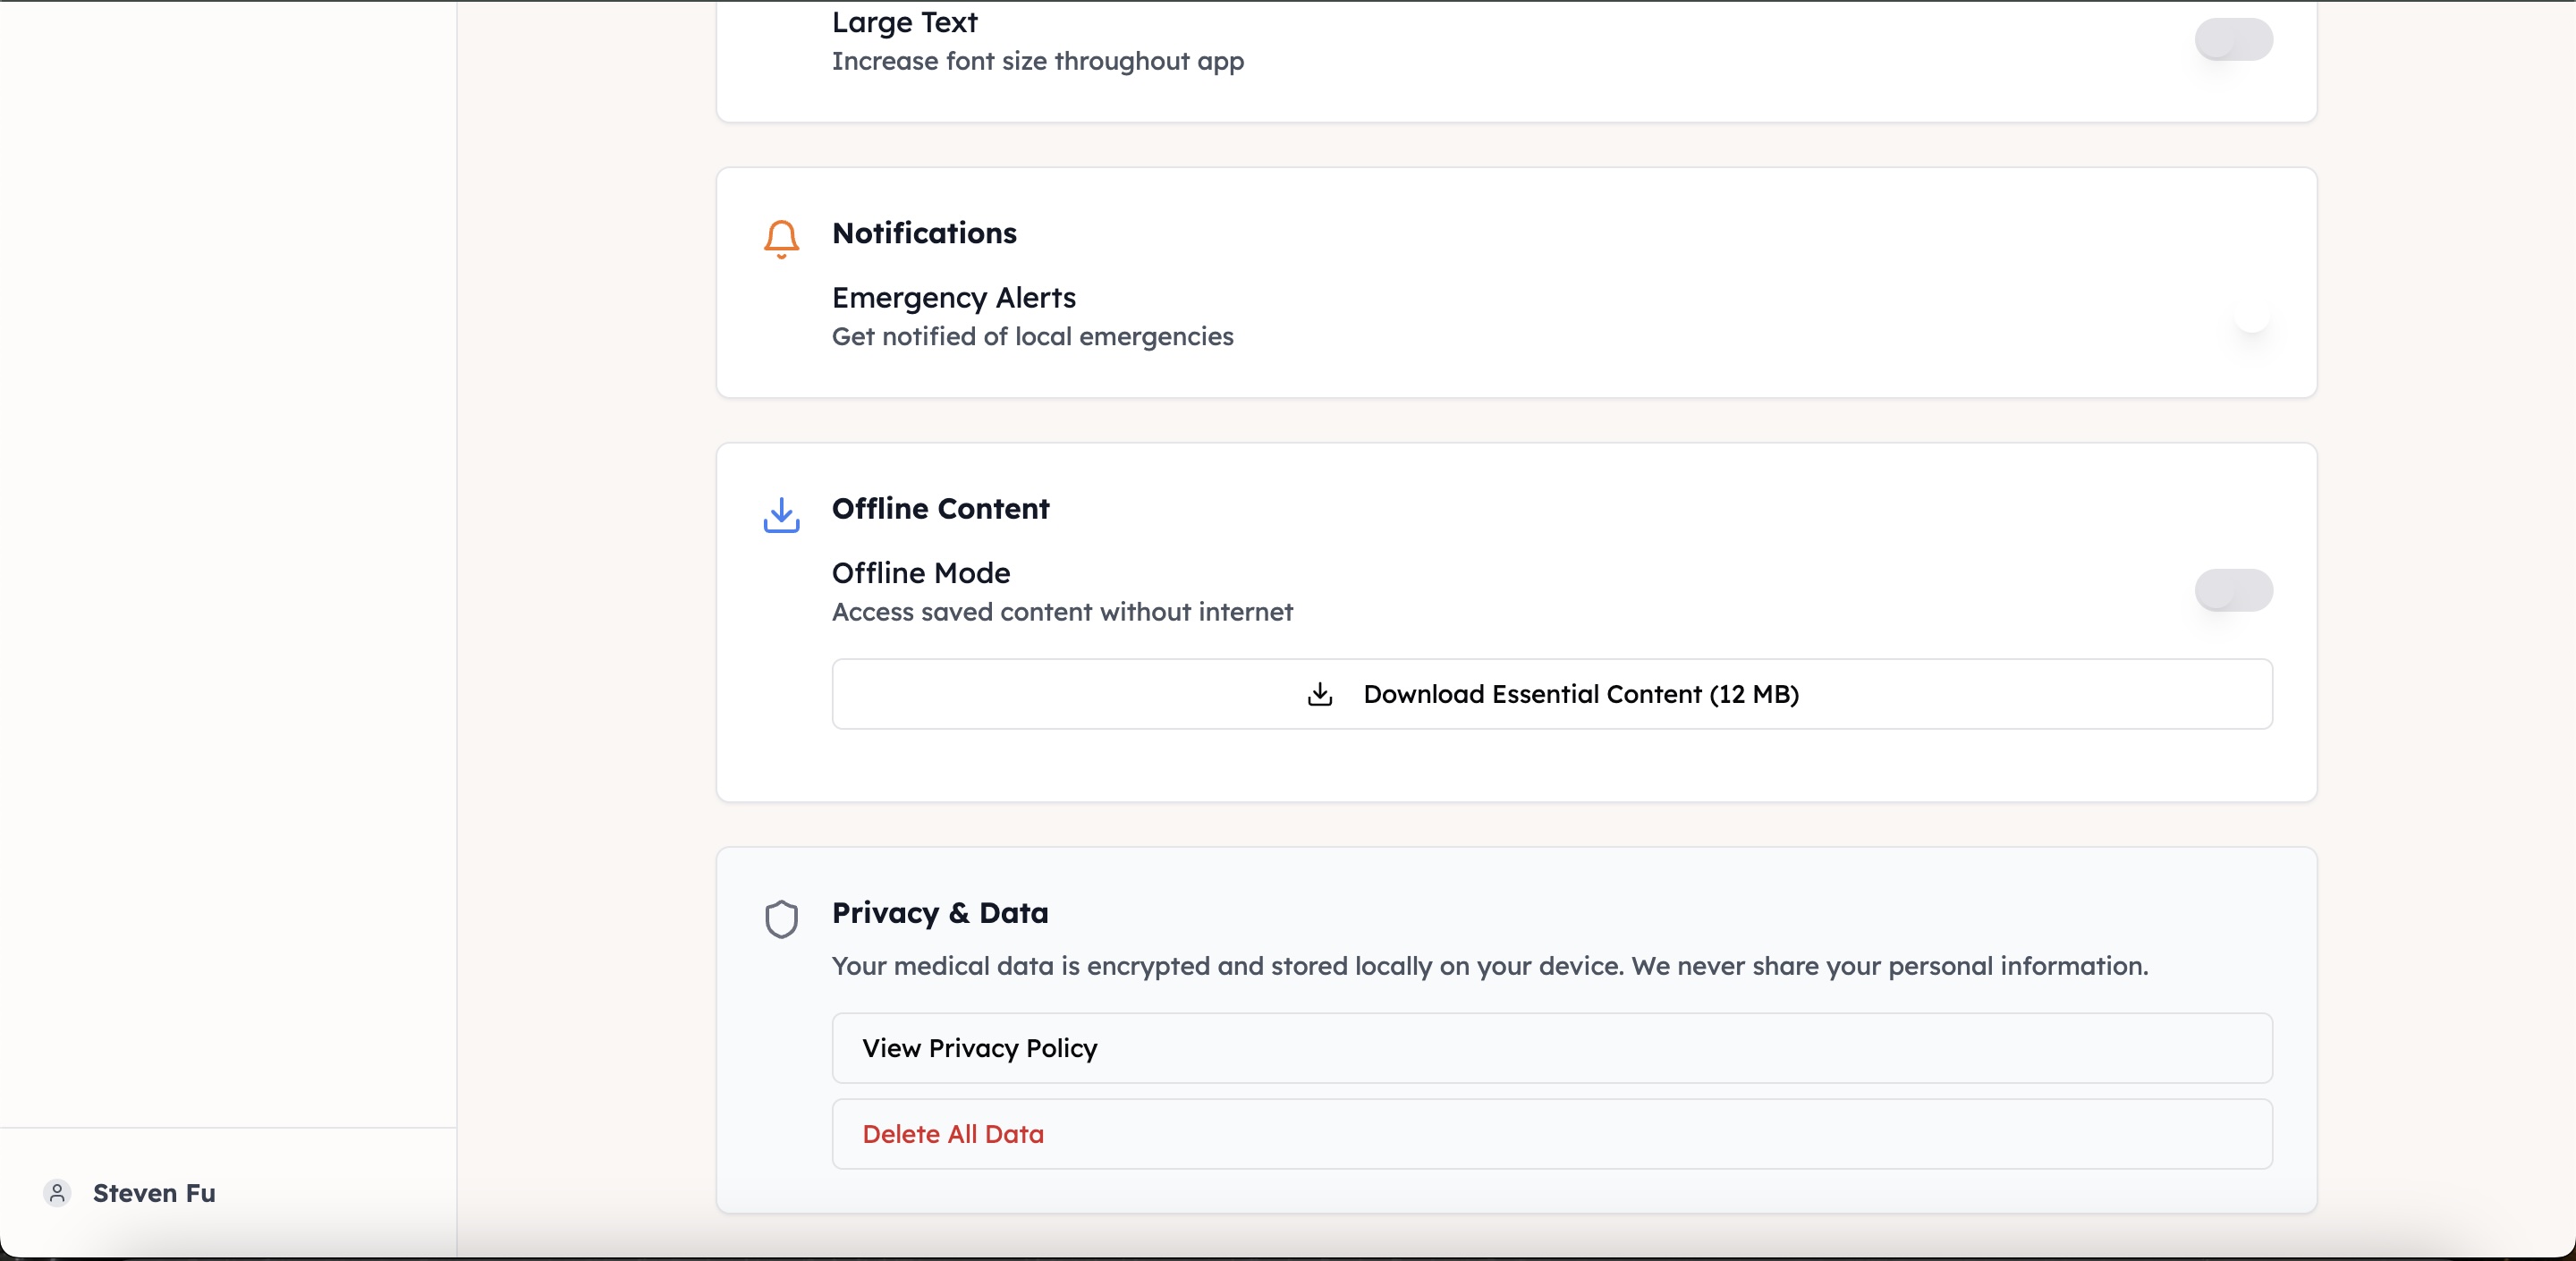Click the medical data encryption notice text

tap(1489, 966)
